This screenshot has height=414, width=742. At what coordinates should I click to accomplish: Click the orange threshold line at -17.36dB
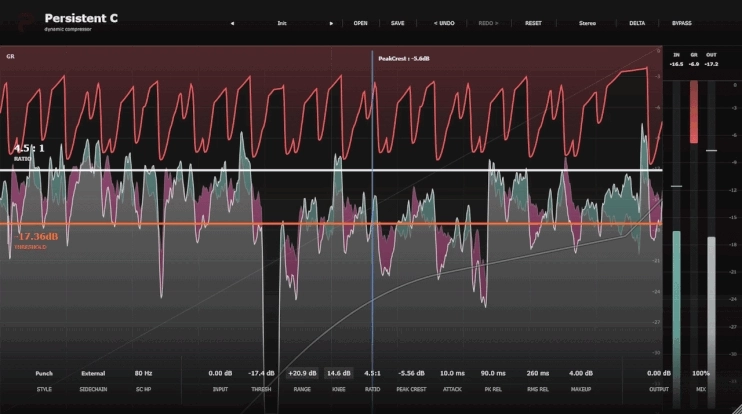(331, 224)
